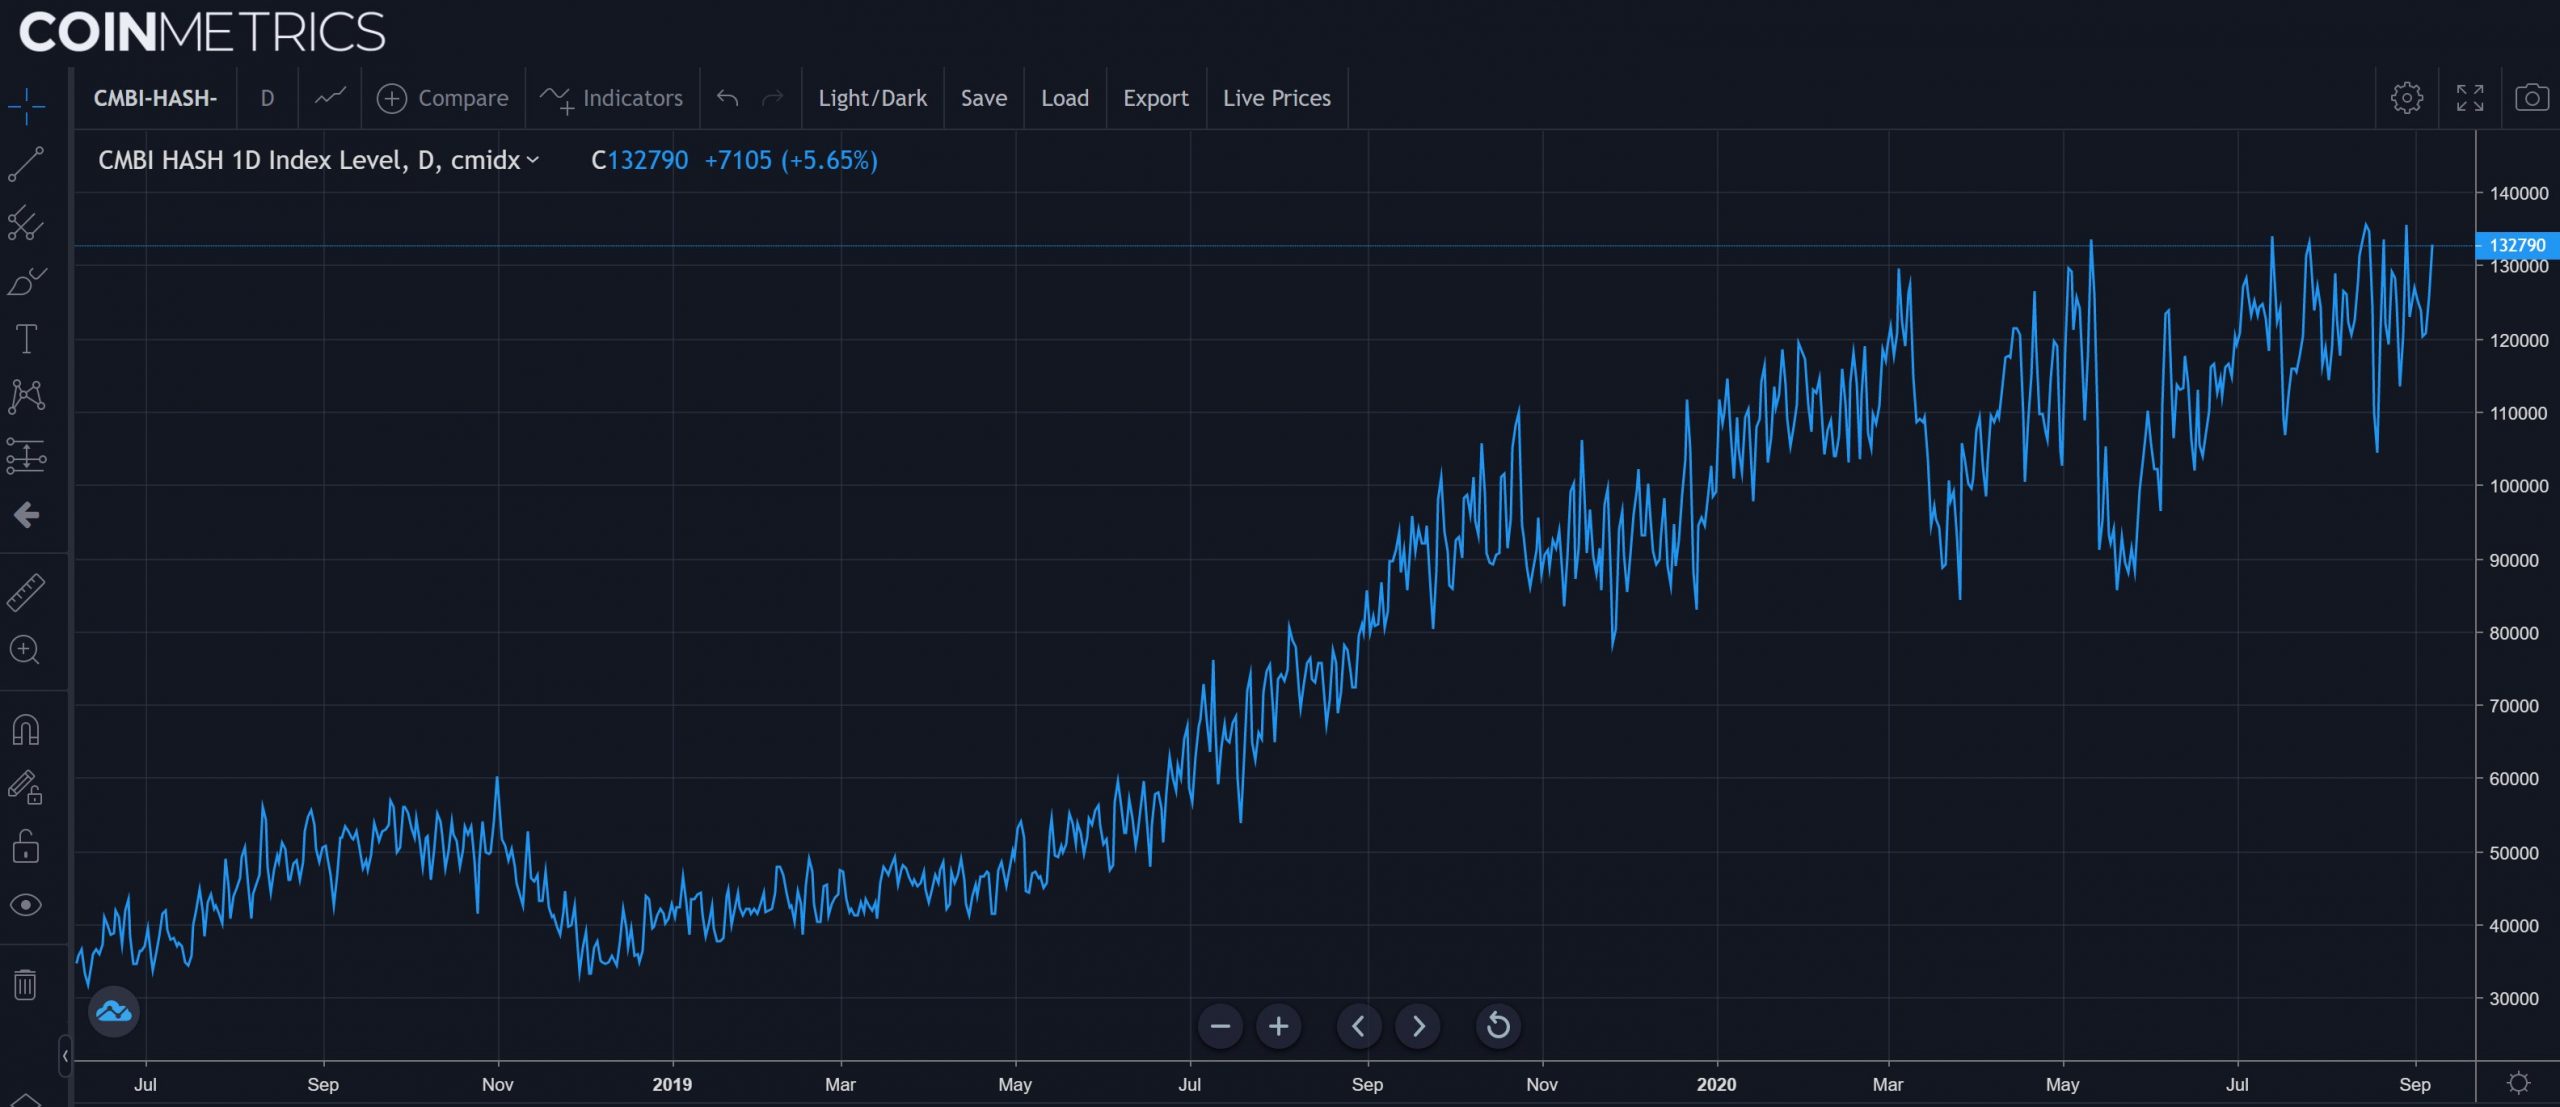Reset chart view

pyautogui.click(x=1498, y=1026)
